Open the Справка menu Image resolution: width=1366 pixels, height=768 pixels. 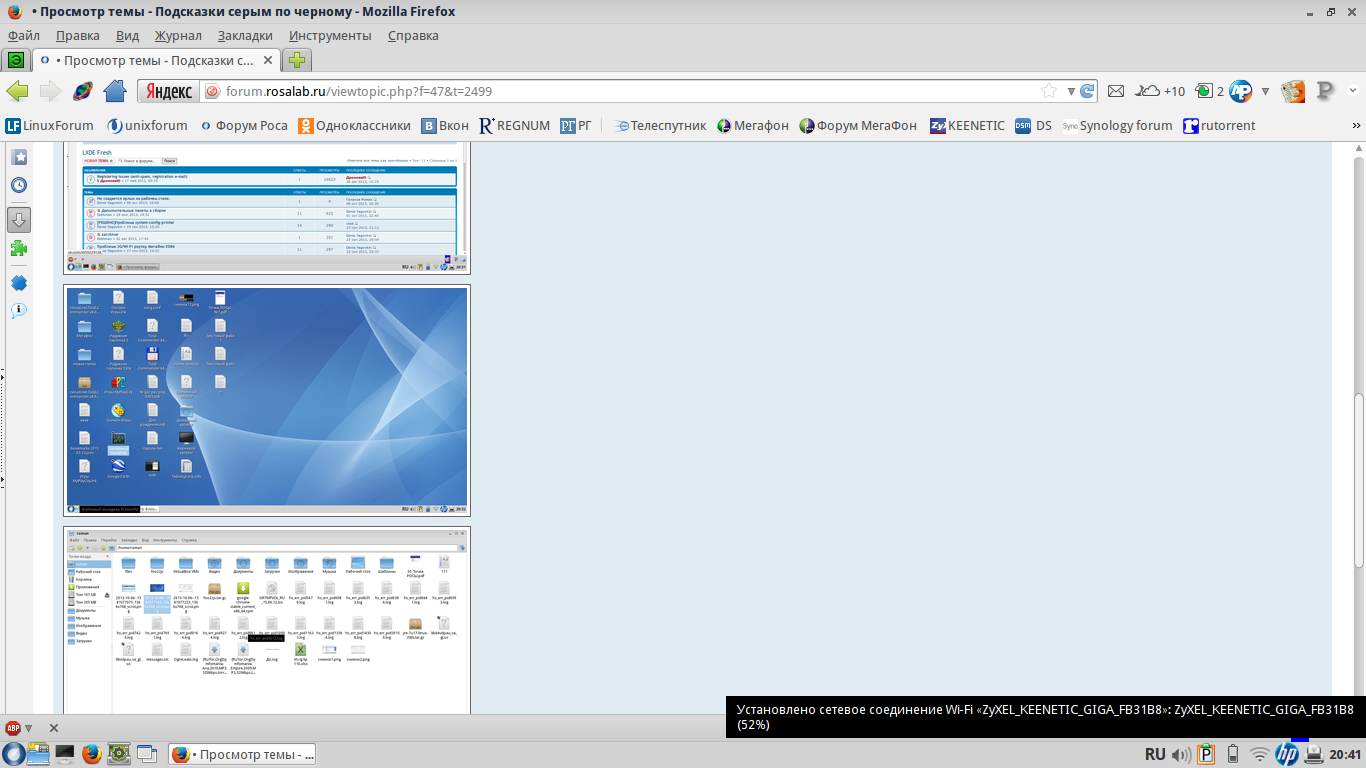pos(413,35)
